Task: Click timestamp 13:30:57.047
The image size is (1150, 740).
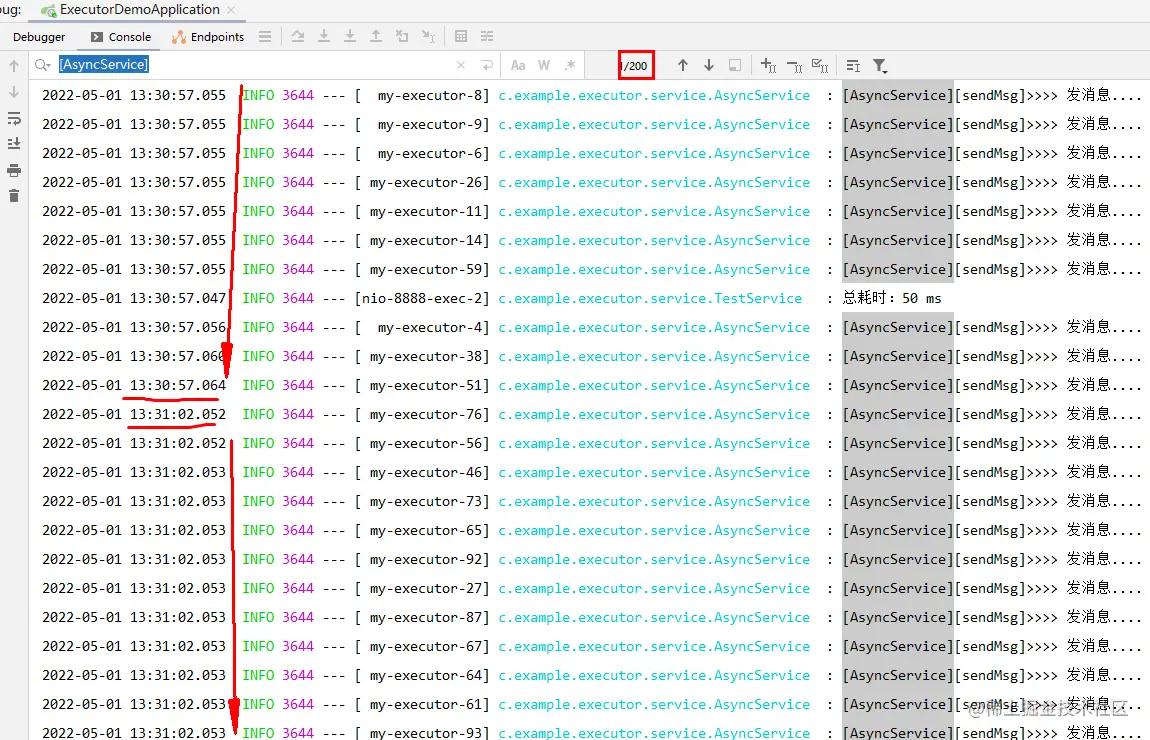Action: 178,298
